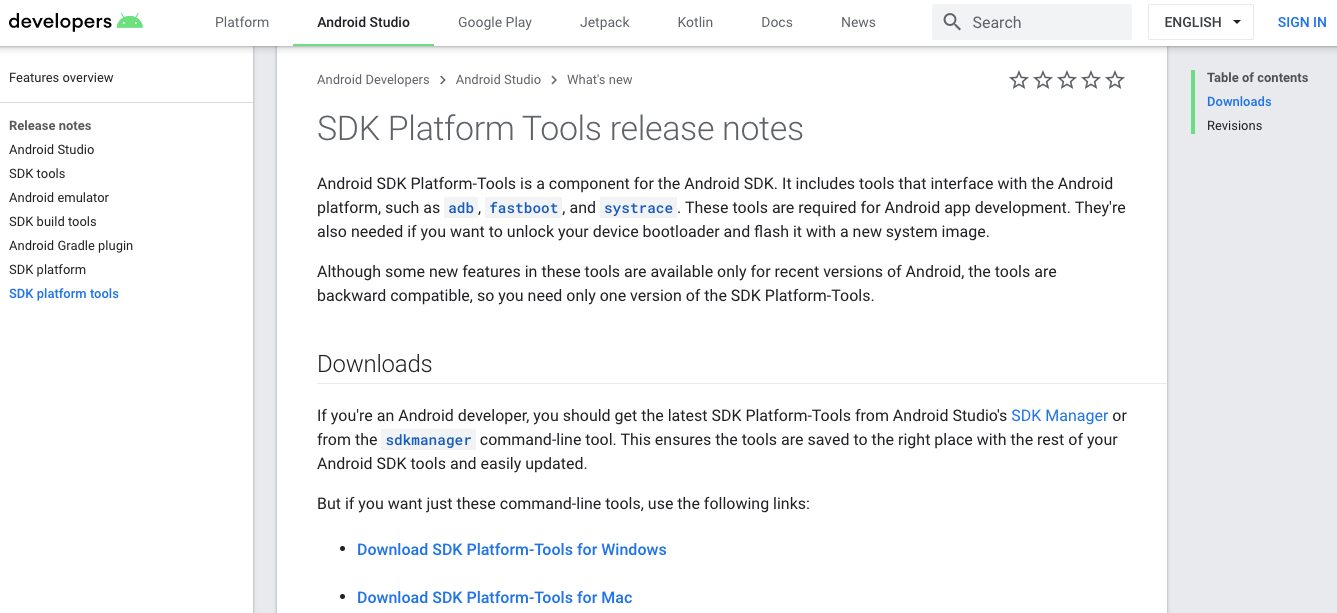Click the adb code chip

461,208
